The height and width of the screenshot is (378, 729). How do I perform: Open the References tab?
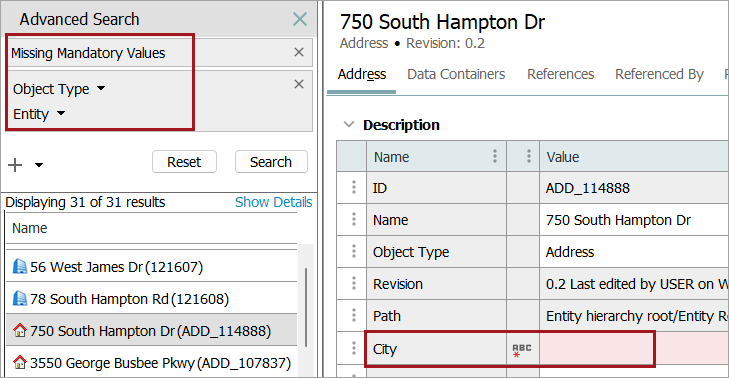point(560,74)
